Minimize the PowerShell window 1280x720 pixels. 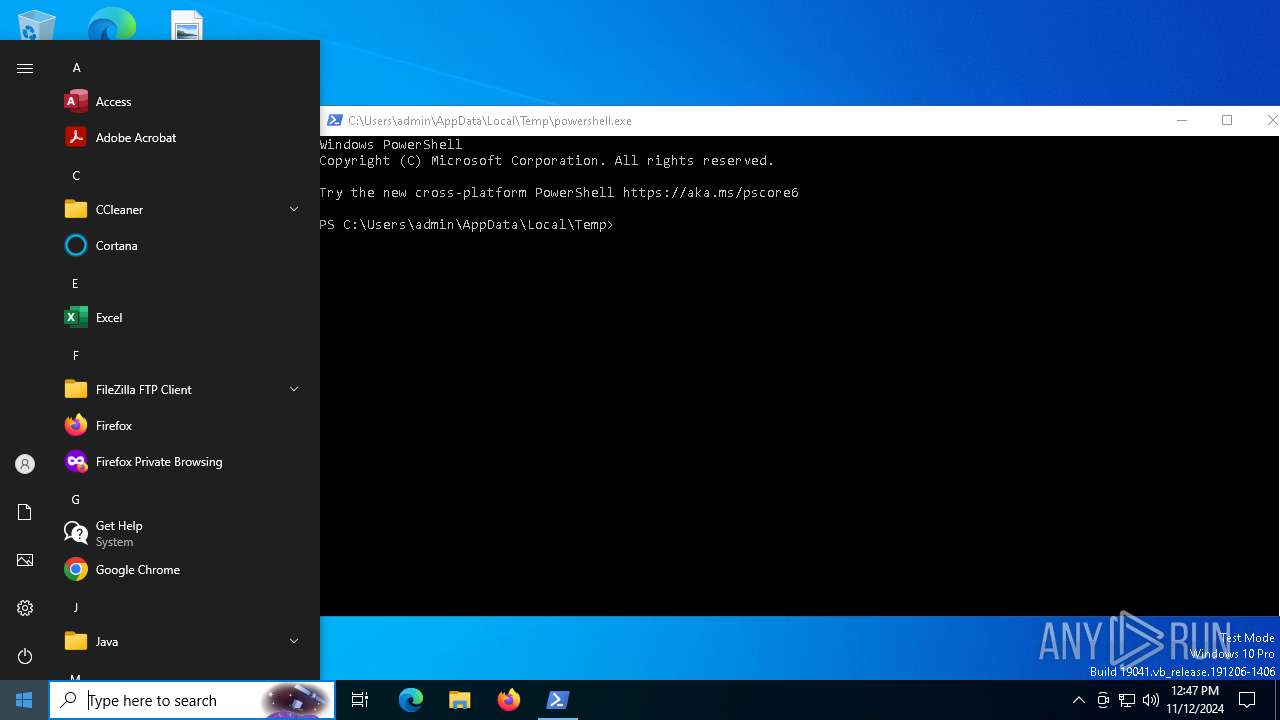pyautogui.click(x=1182, y=120)
